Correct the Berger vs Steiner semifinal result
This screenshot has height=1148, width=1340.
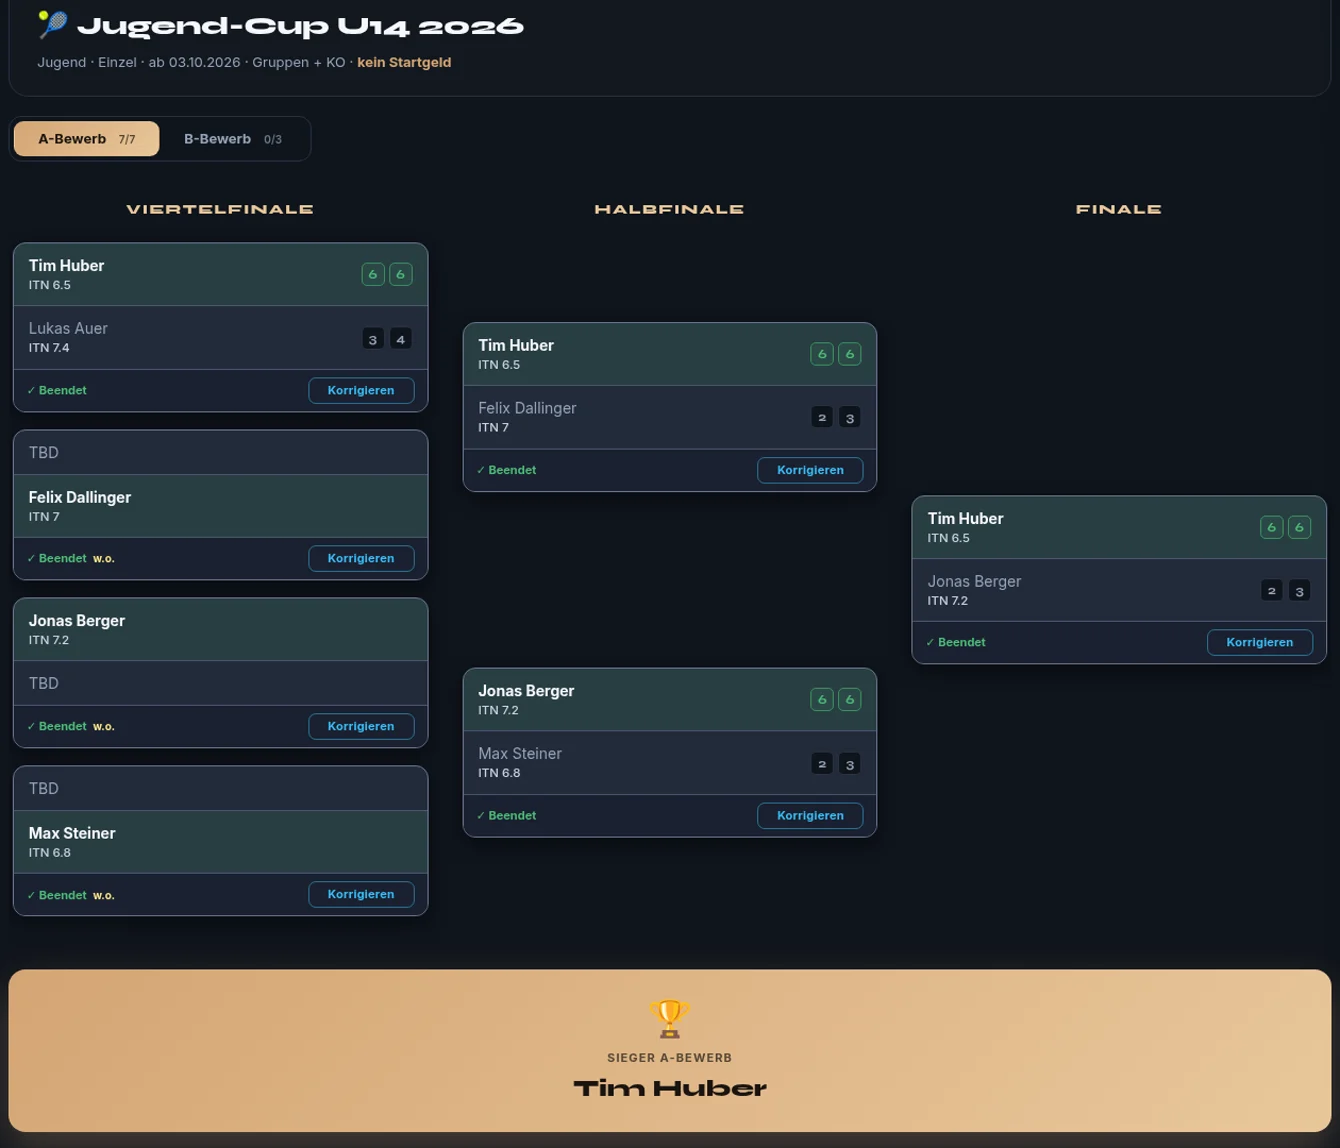coord(810,815)
